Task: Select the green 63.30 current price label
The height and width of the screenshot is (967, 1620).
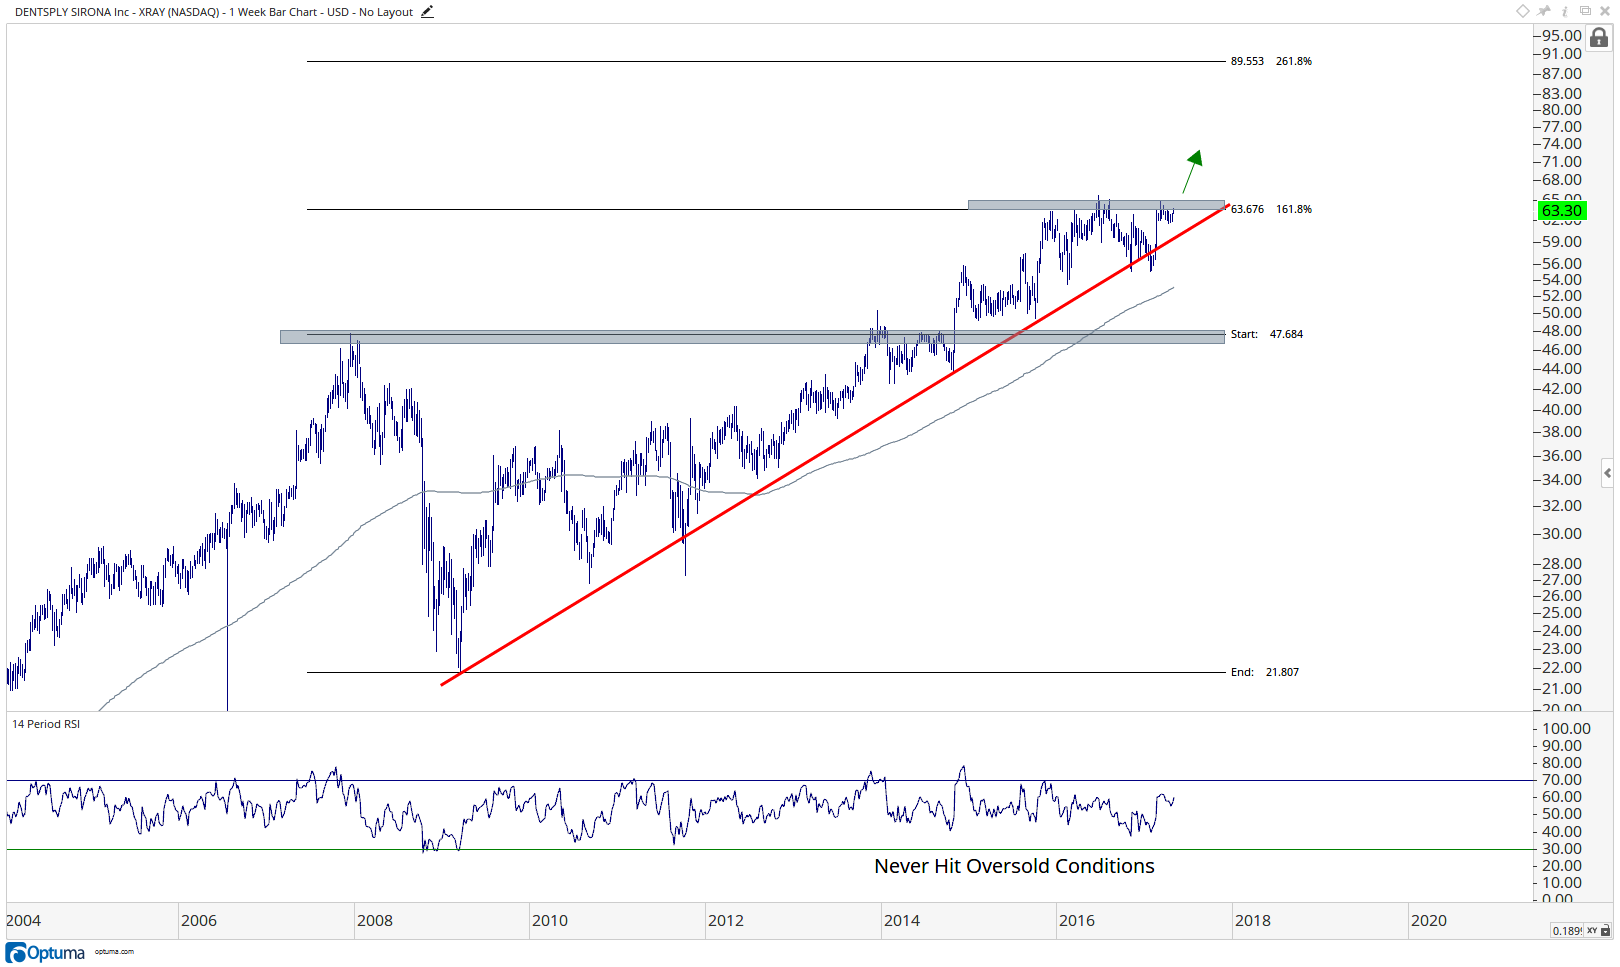Action: click(x=1562, y=210)
